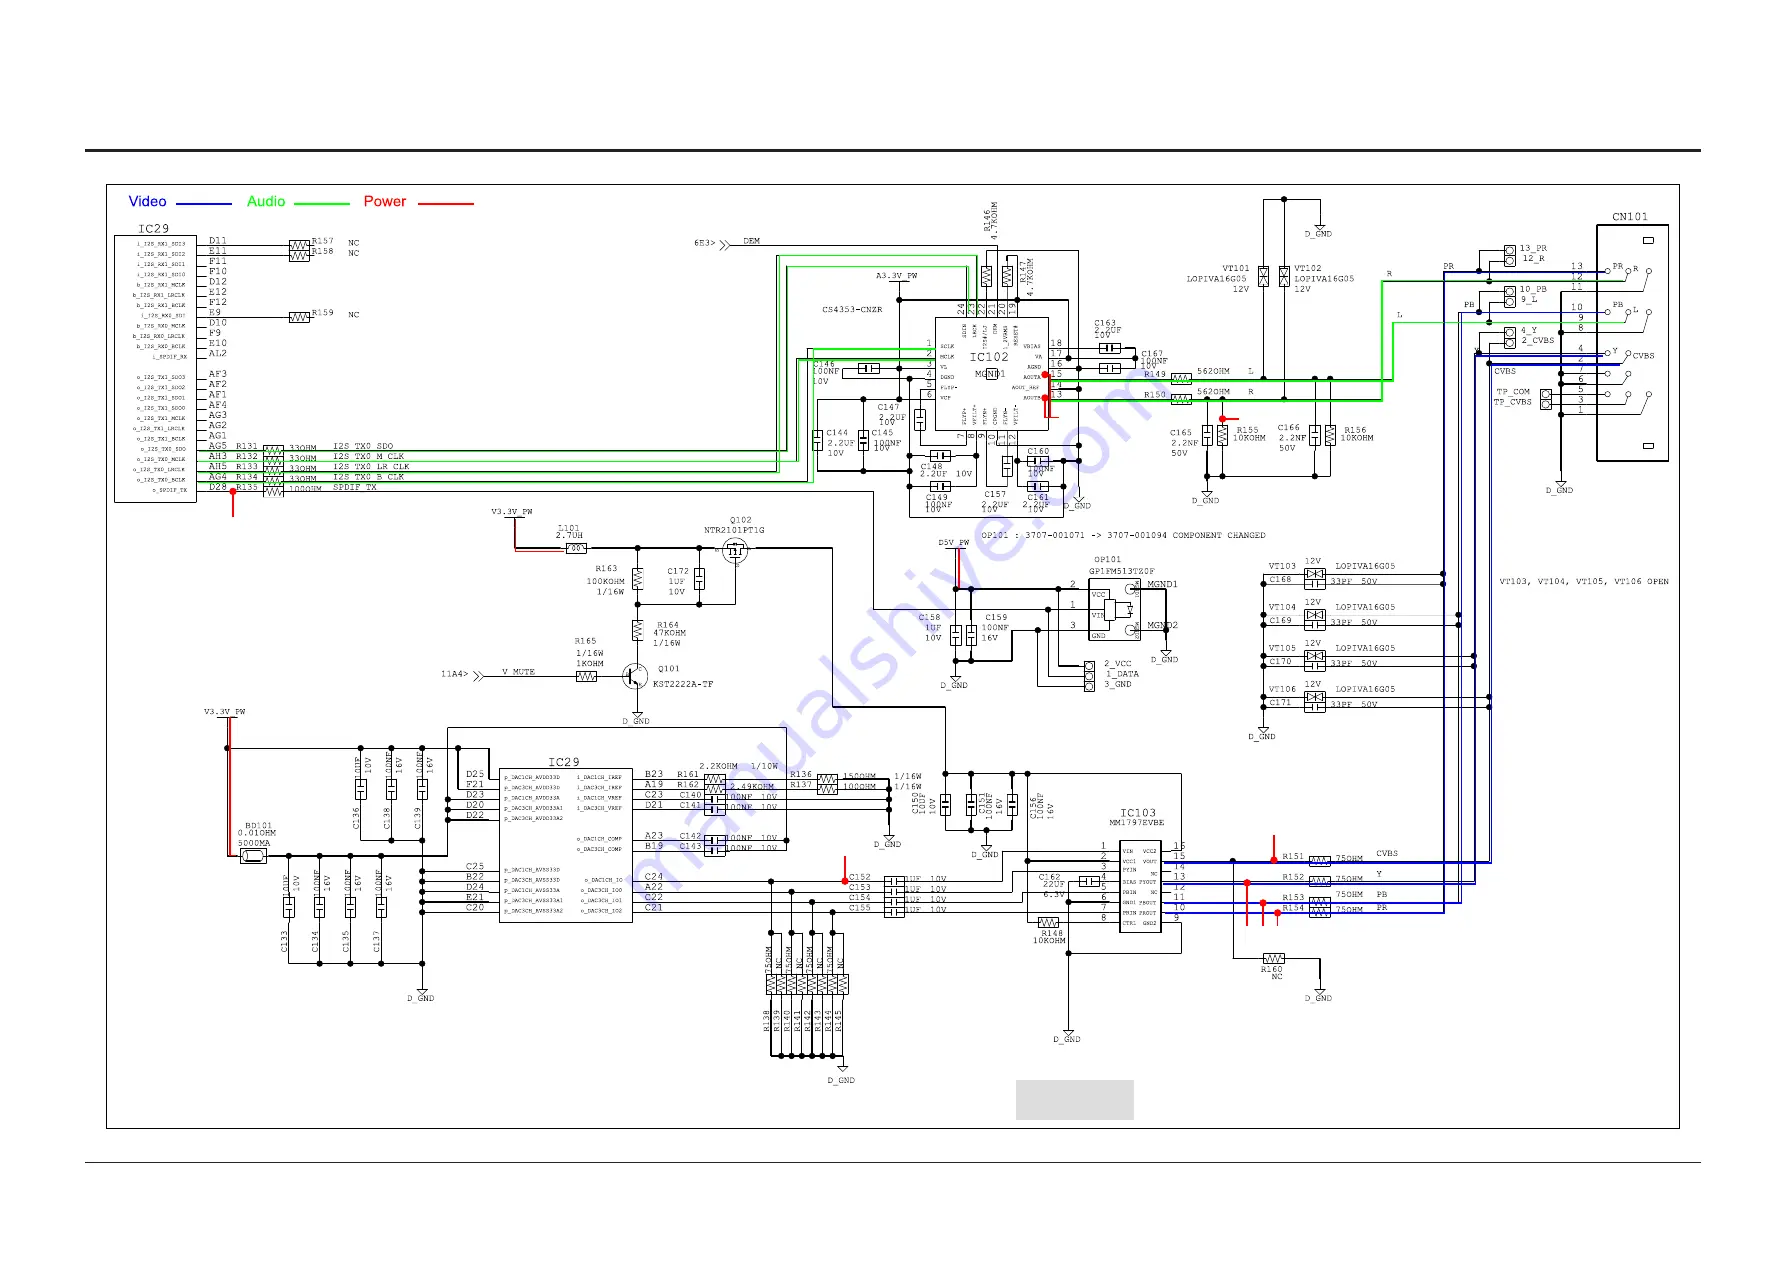Viewport: 1786px width, 1263px height.
Task: Select the IC102 chip label
Action: point(989,357)
